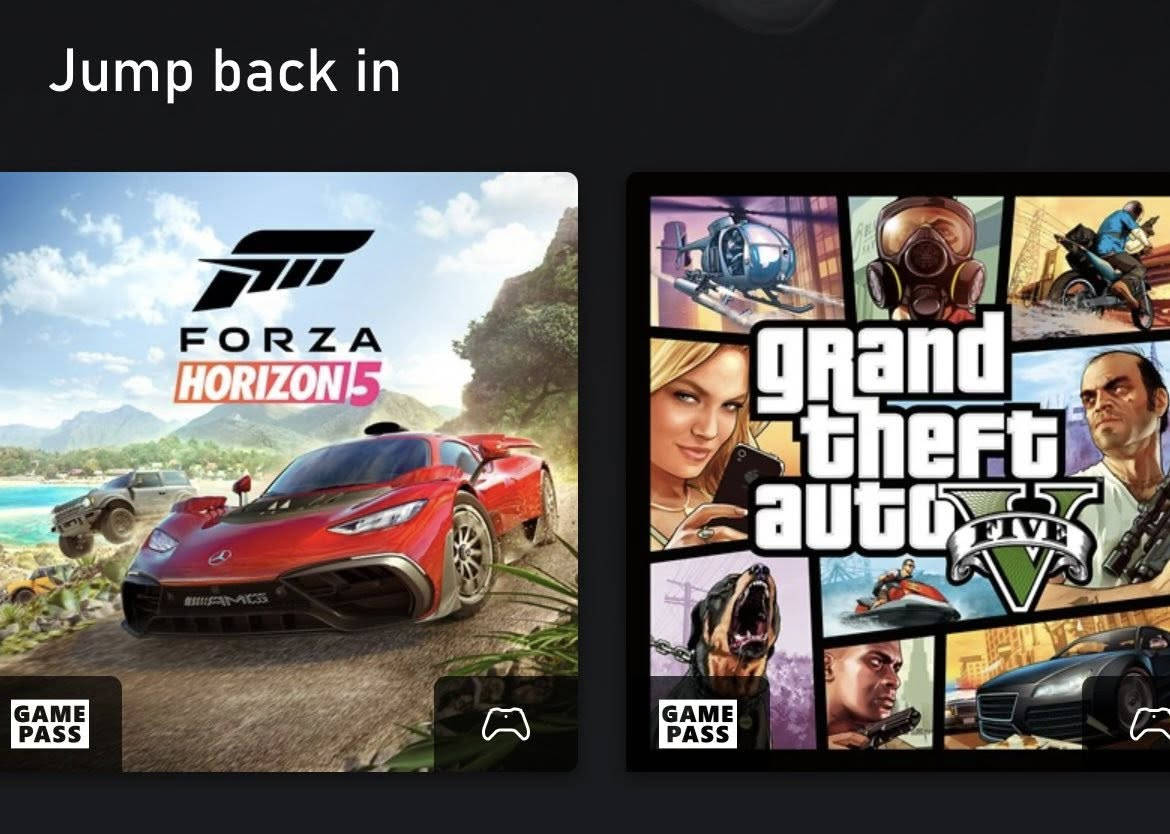Click the Game Pass badge on Grand Theft Auto V
Image resolution: width=1170 pixels, height=834 pixels.
698,724
